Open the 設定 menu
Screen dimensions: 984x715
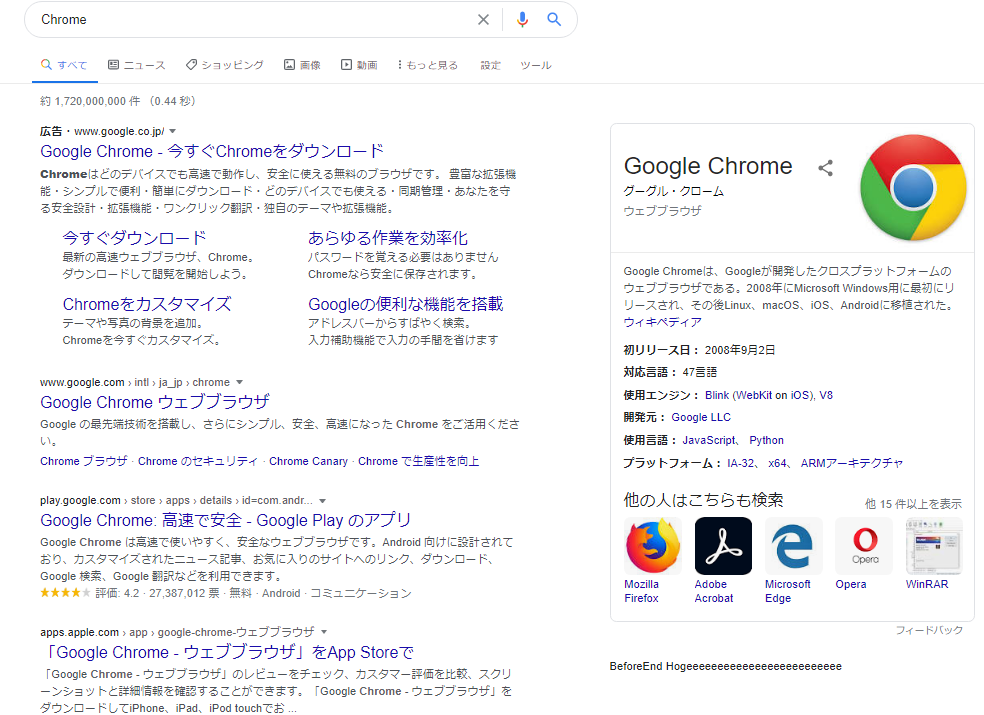tap(491, 65)
